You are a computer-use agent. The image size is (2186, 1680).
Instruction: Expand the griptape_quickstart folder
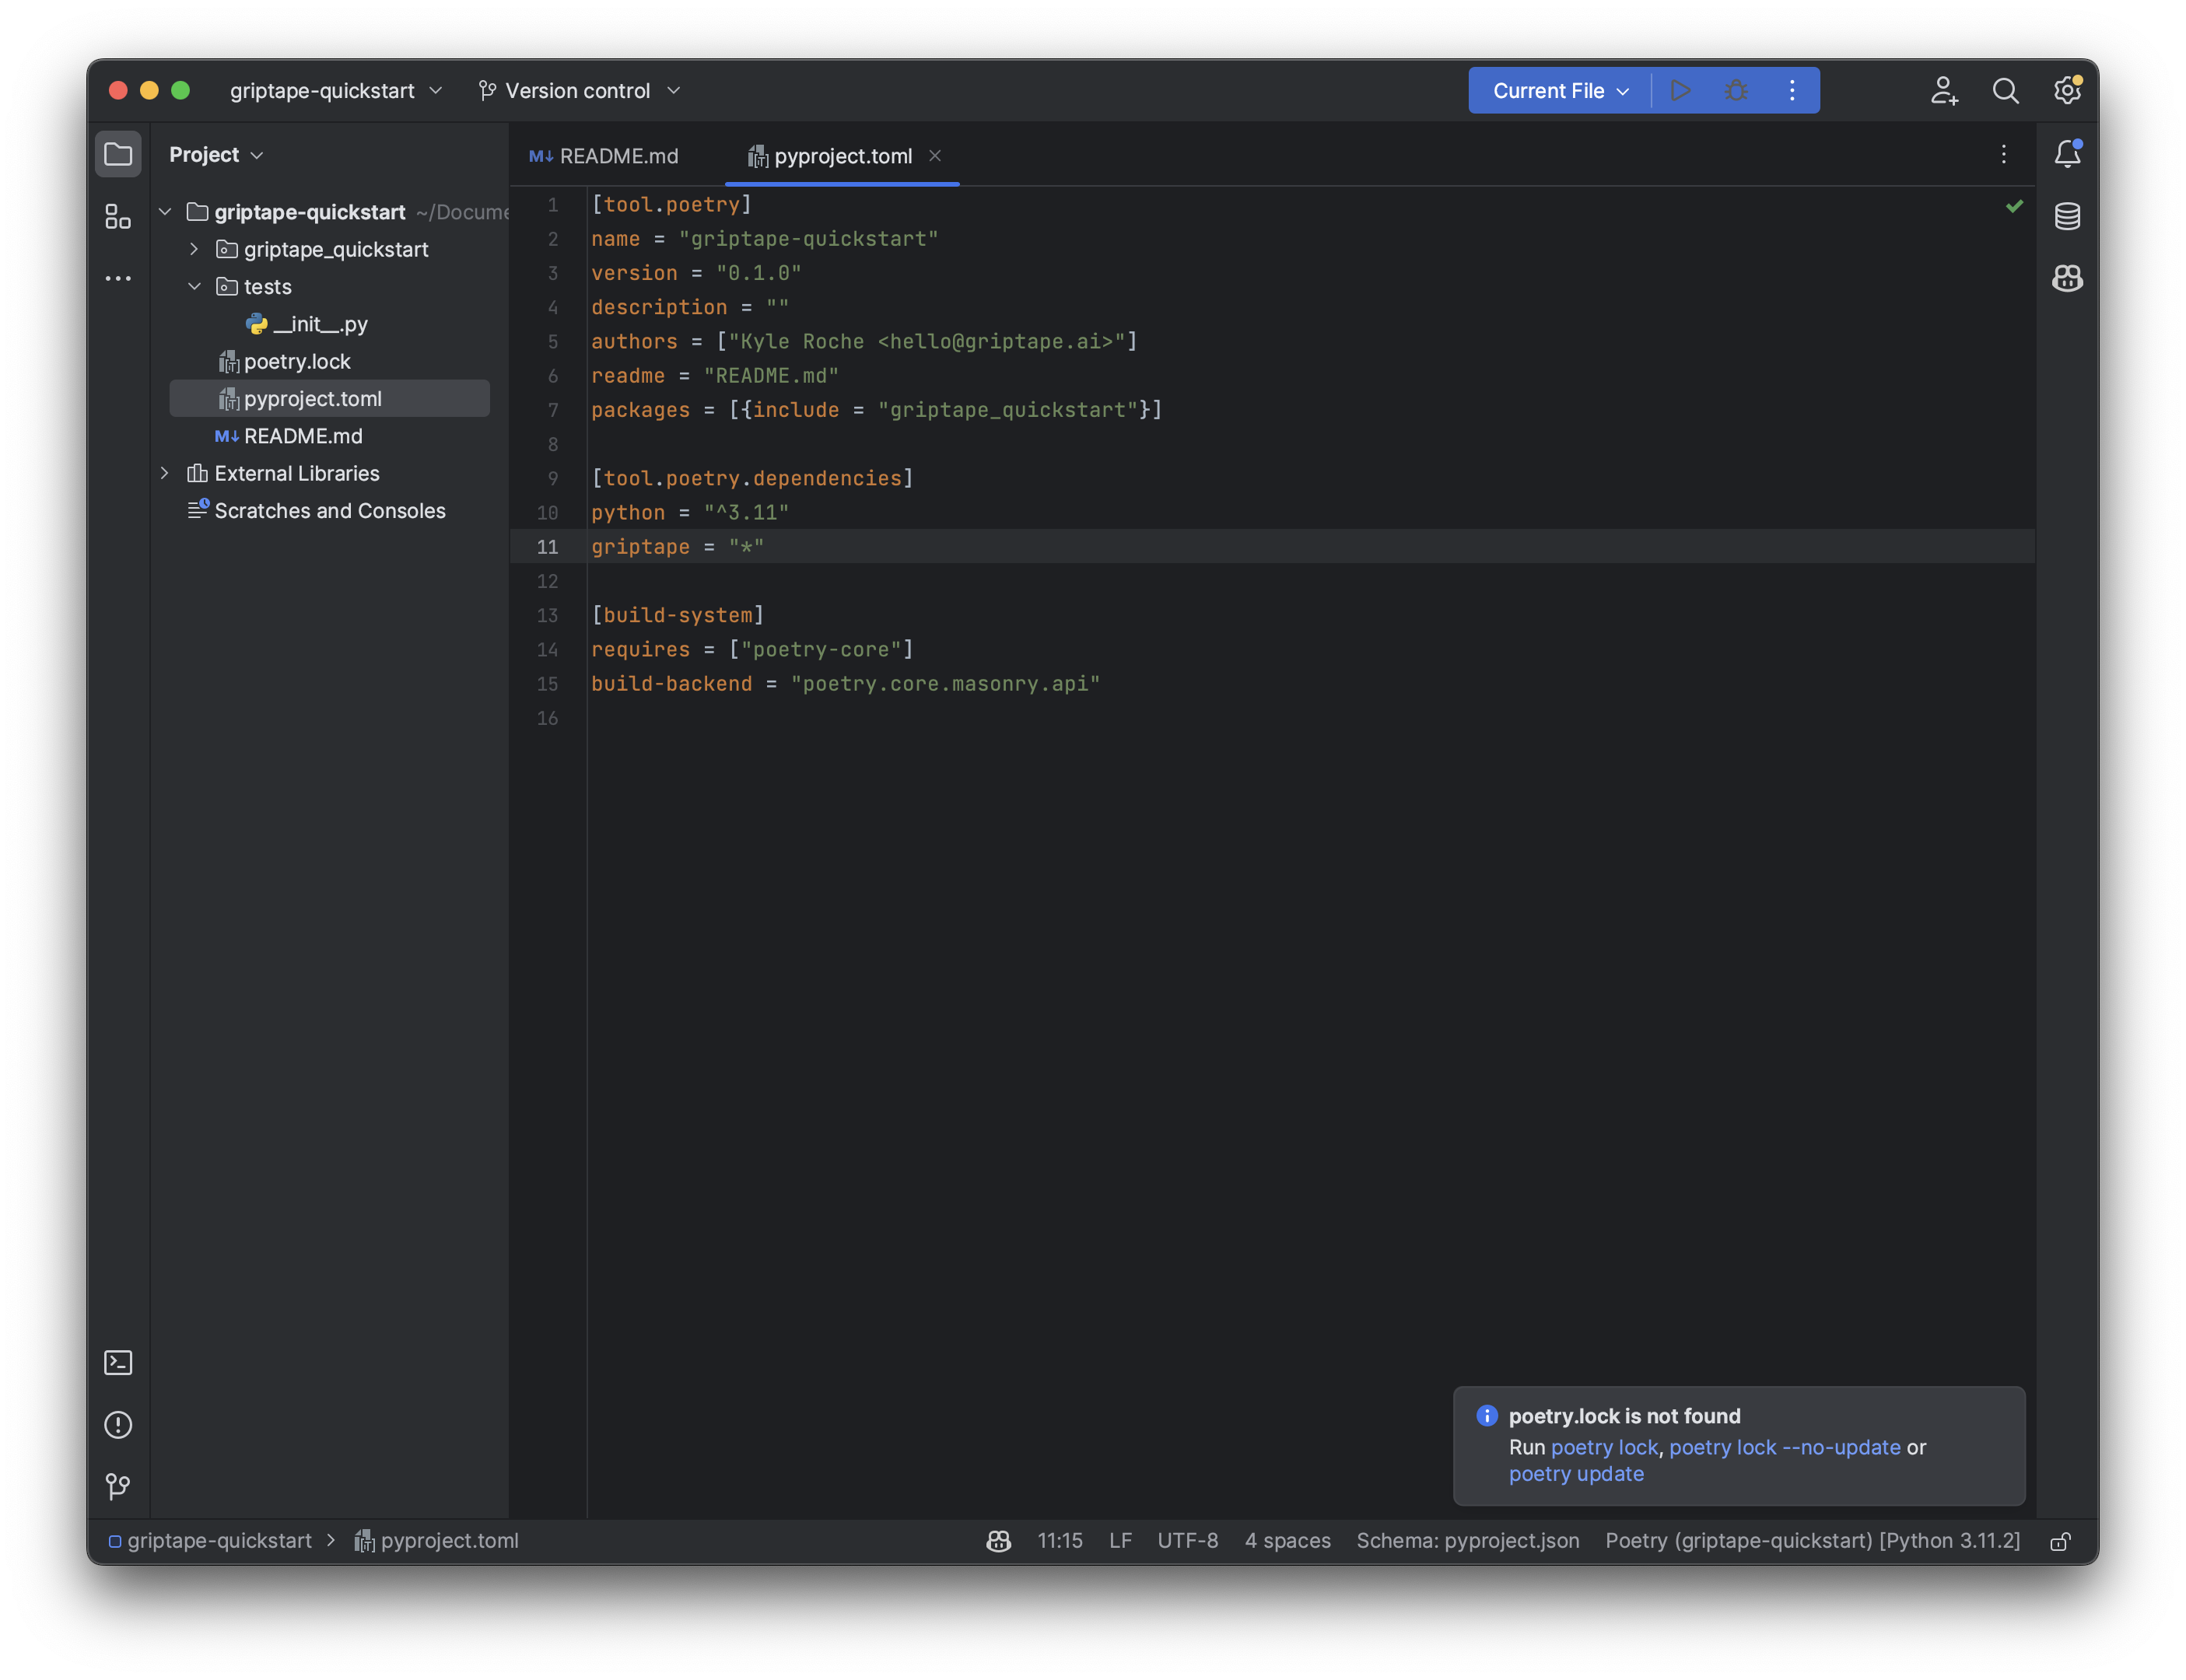click(194, 249)
